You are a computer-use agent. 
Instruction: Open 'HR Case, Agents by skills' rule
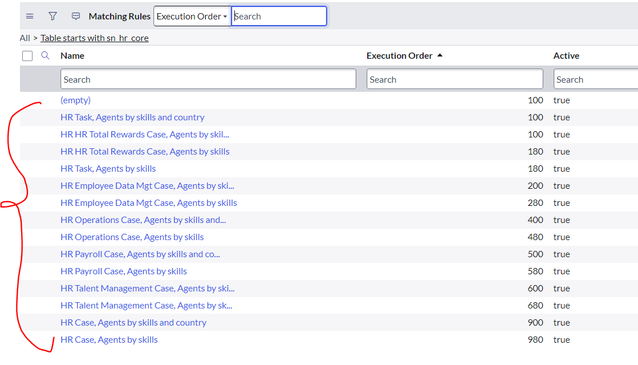tap(109, 339)
